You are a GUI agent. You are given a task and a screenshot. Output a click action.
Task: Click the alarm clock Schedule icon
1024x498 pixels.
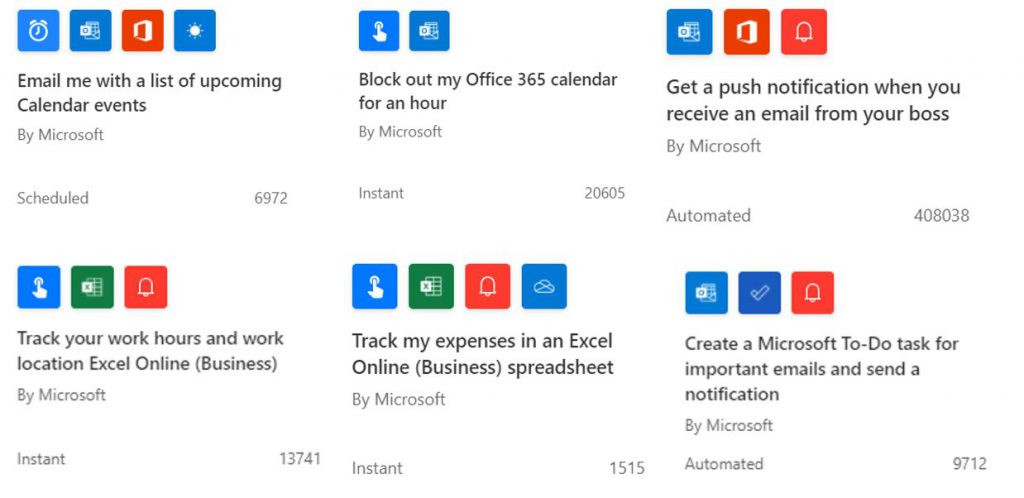click(x=38, y=31)
